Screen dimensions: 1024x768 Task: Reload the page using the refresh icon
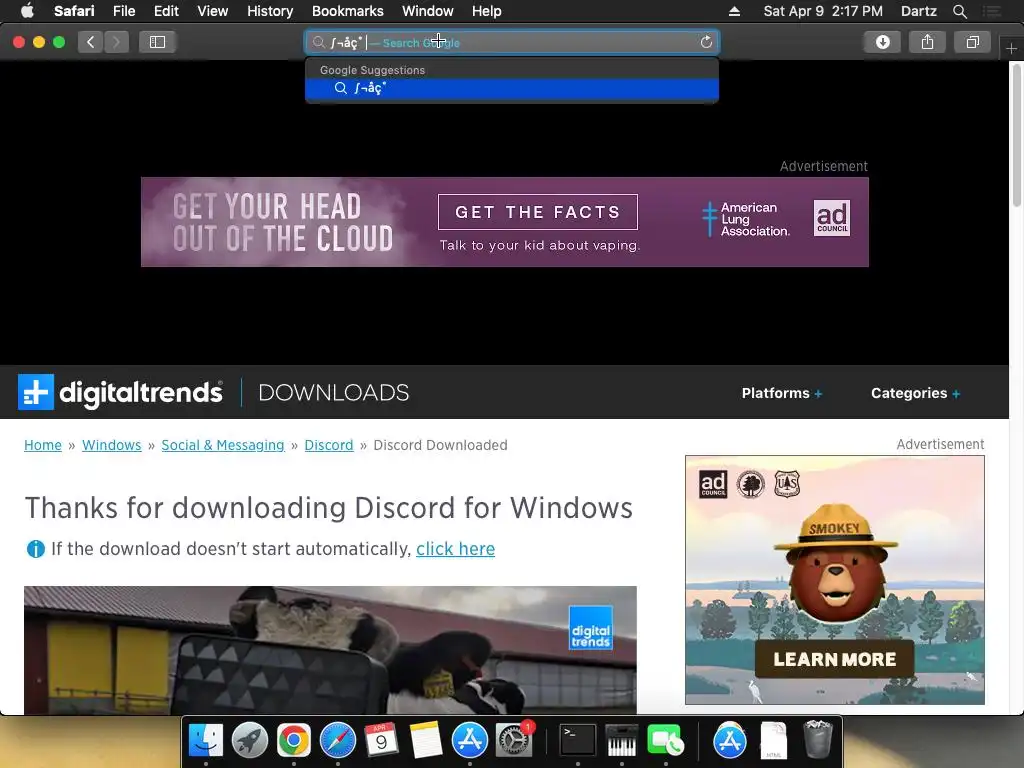706,42
